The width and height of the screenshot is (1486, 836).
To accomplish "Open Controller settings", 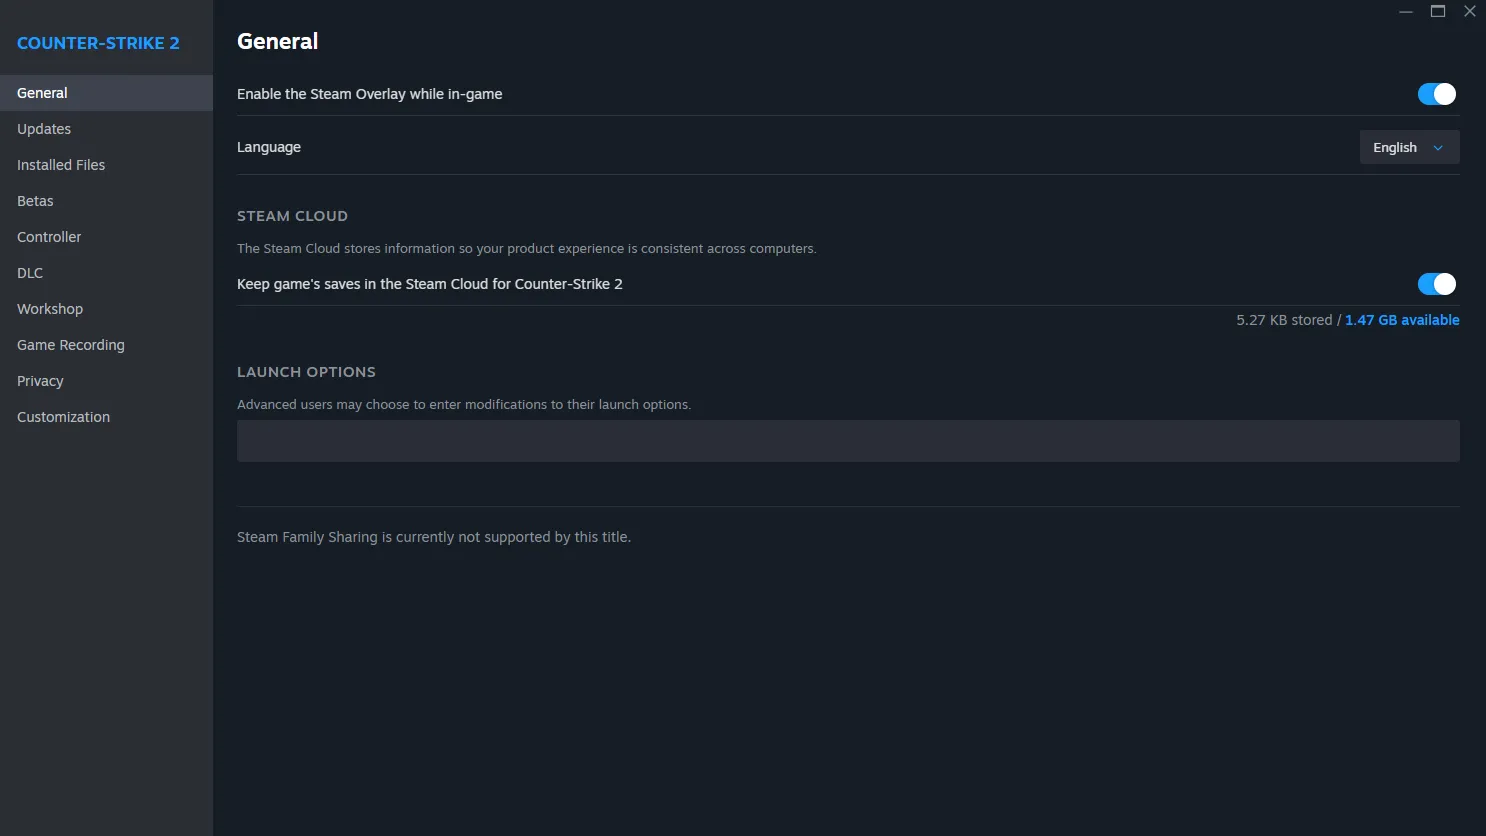I will pyautogui.click(x=49, y=237).
